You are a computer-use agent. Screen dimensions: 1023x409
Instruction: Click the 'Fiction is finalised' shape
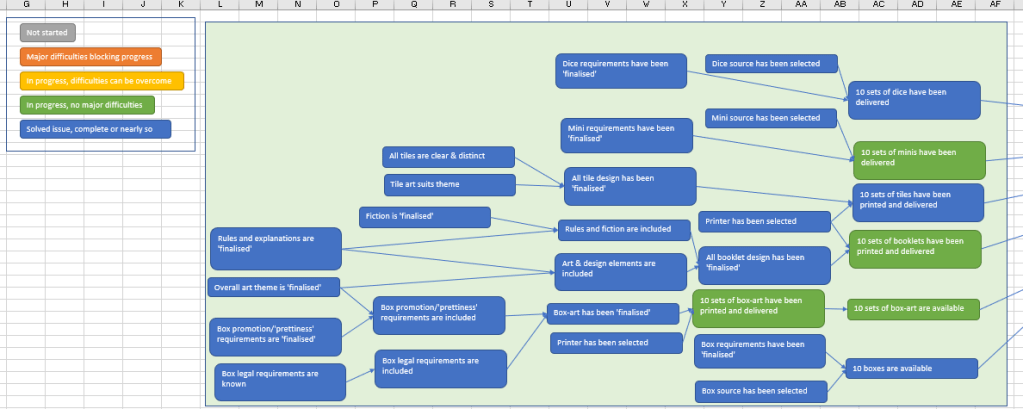[x=424, y=217]
